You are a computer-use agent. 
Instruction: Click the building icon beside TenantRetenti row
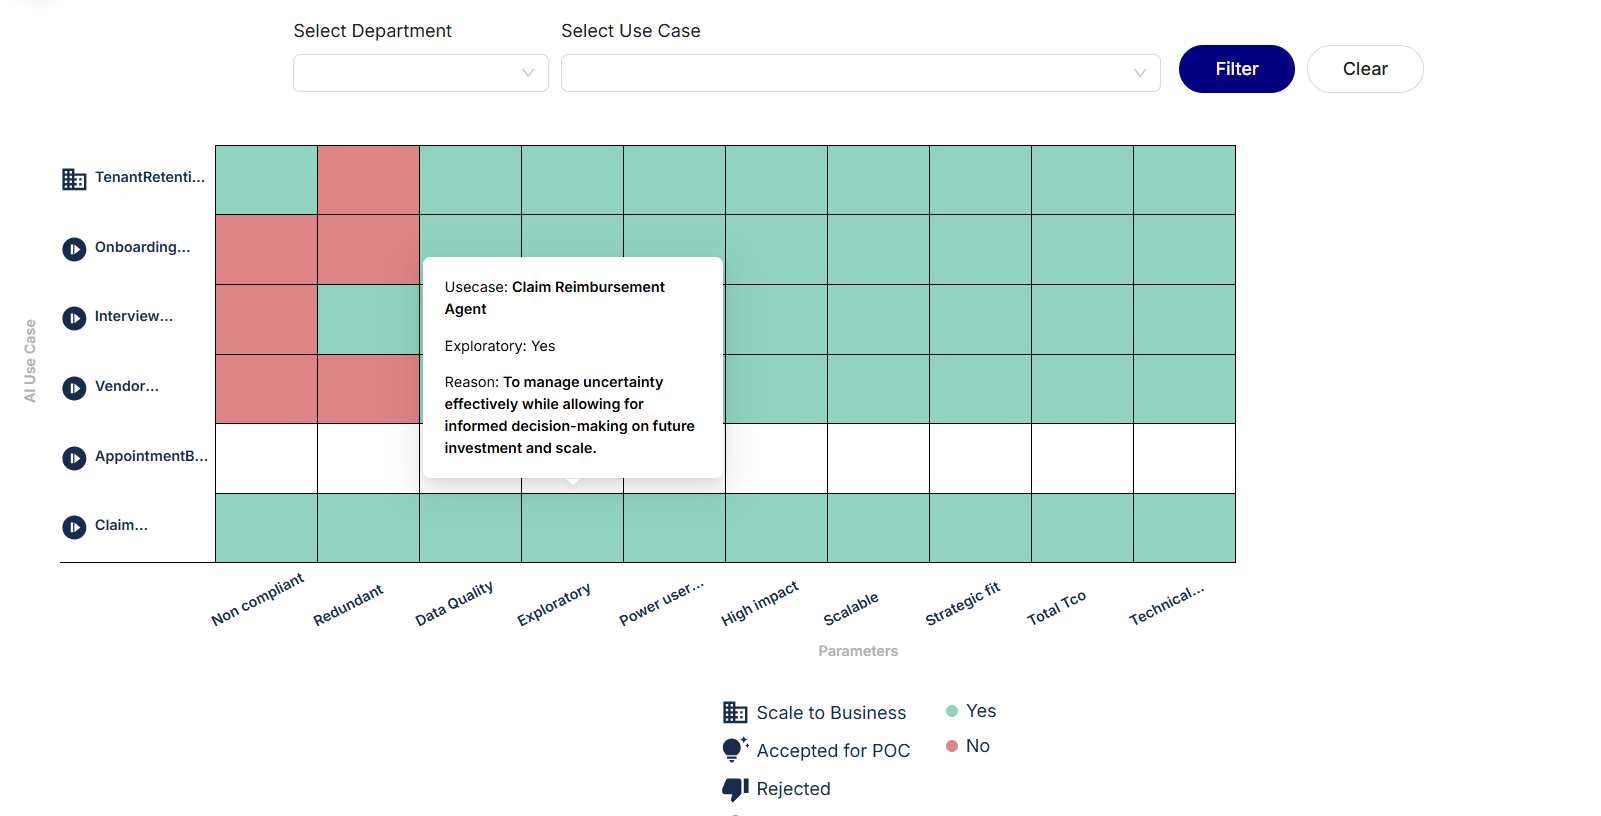74,179
